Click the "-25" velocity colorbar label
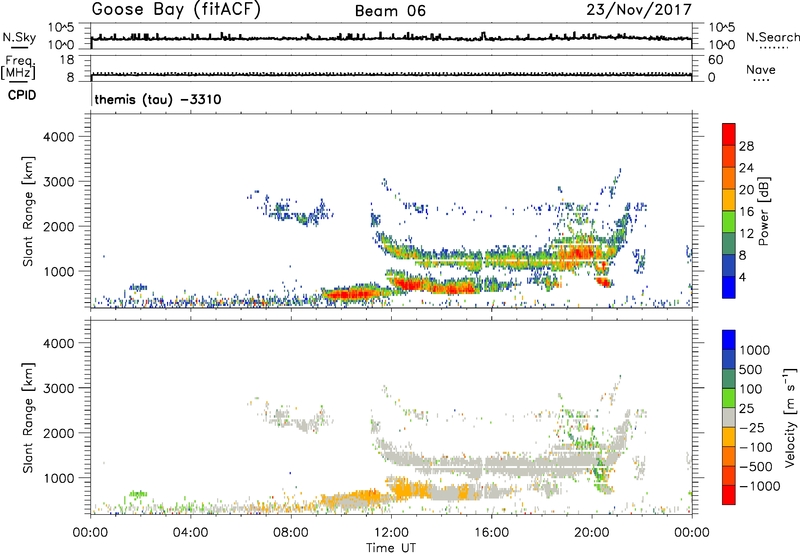 point(751,428)
